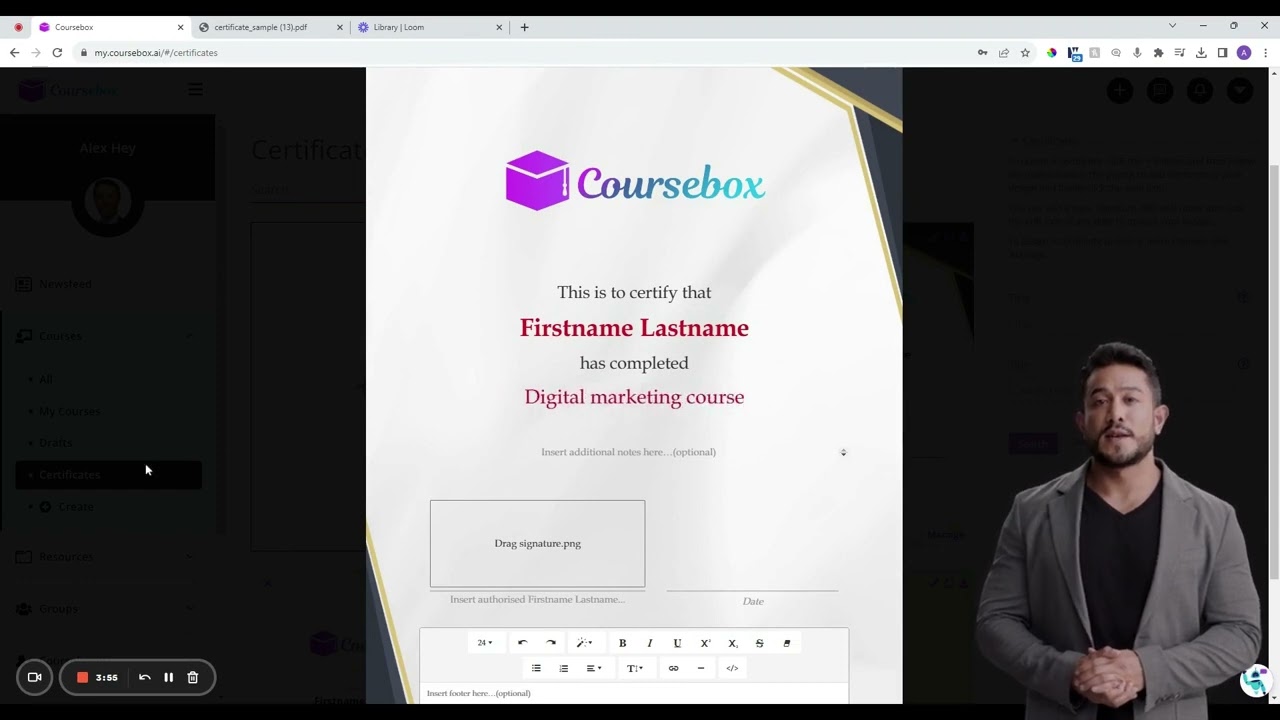Click the authorised name input field
Image resolution: width=1280 pixels, height=720 pixels.
tap(537, 599)
